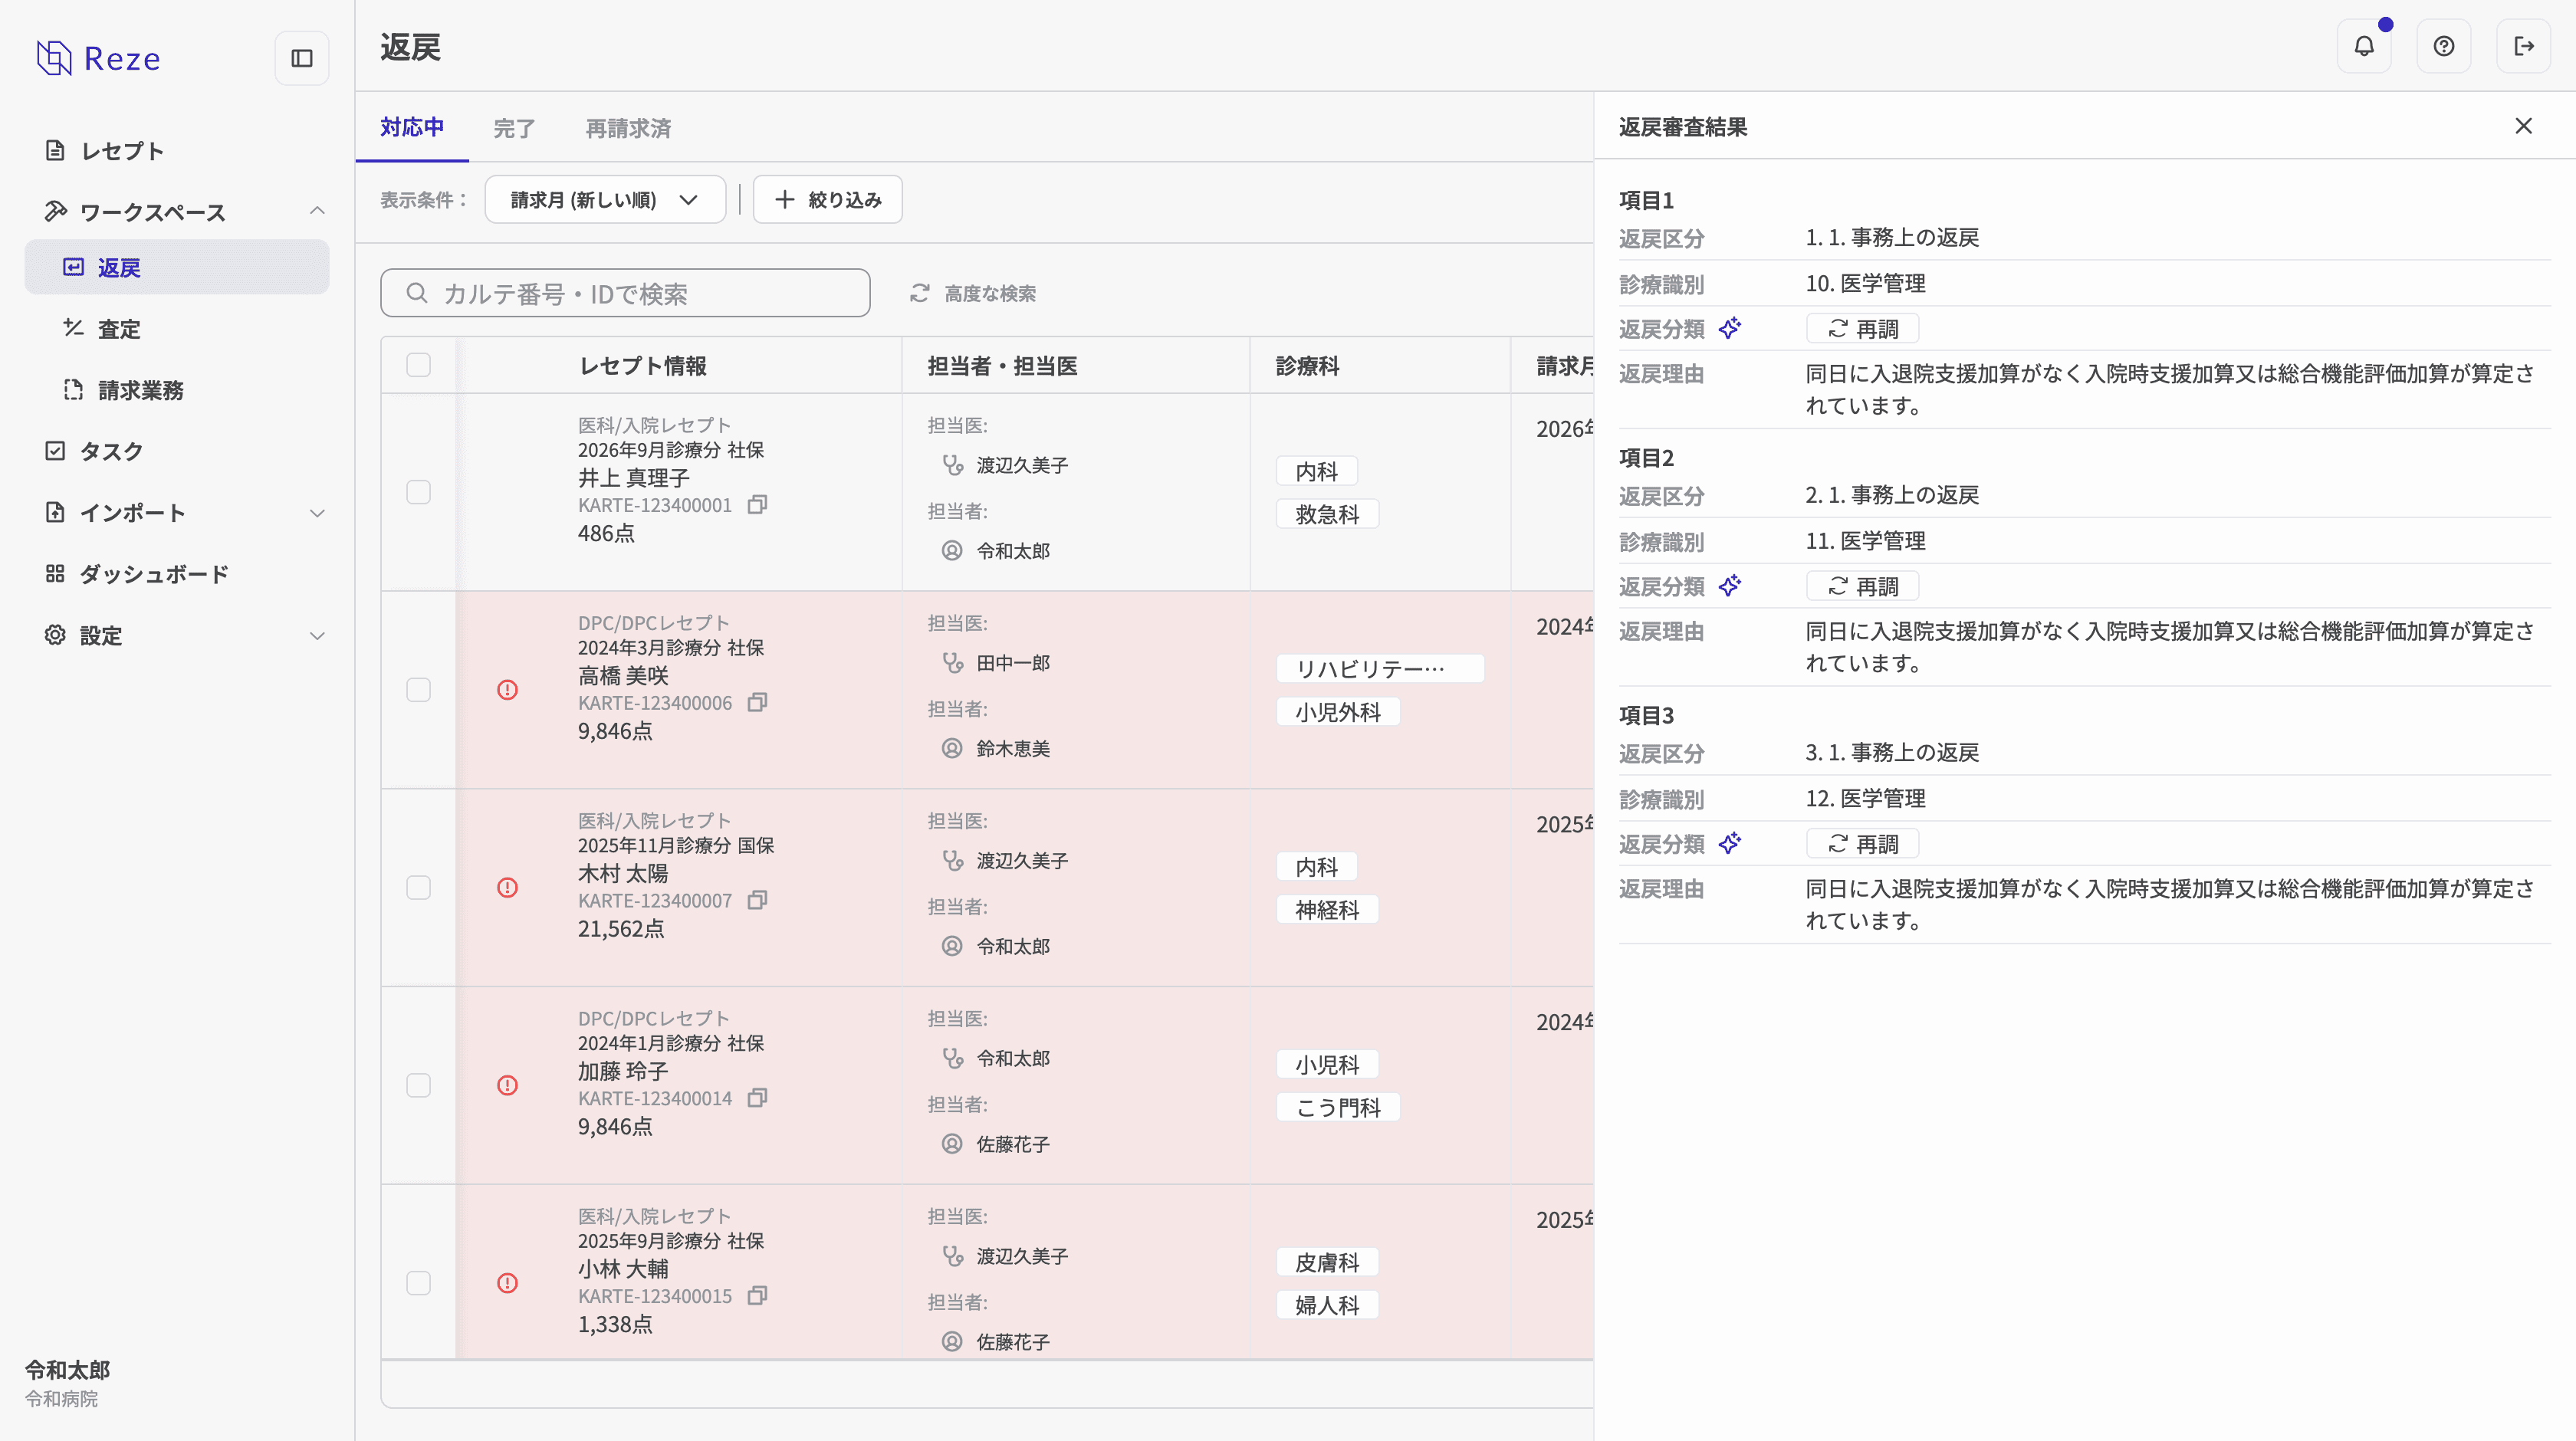This screenshot has width=2576, height=1441.
Task: Click the alert icon on 小林 大輔 row
Action: tap(508, 1283)
